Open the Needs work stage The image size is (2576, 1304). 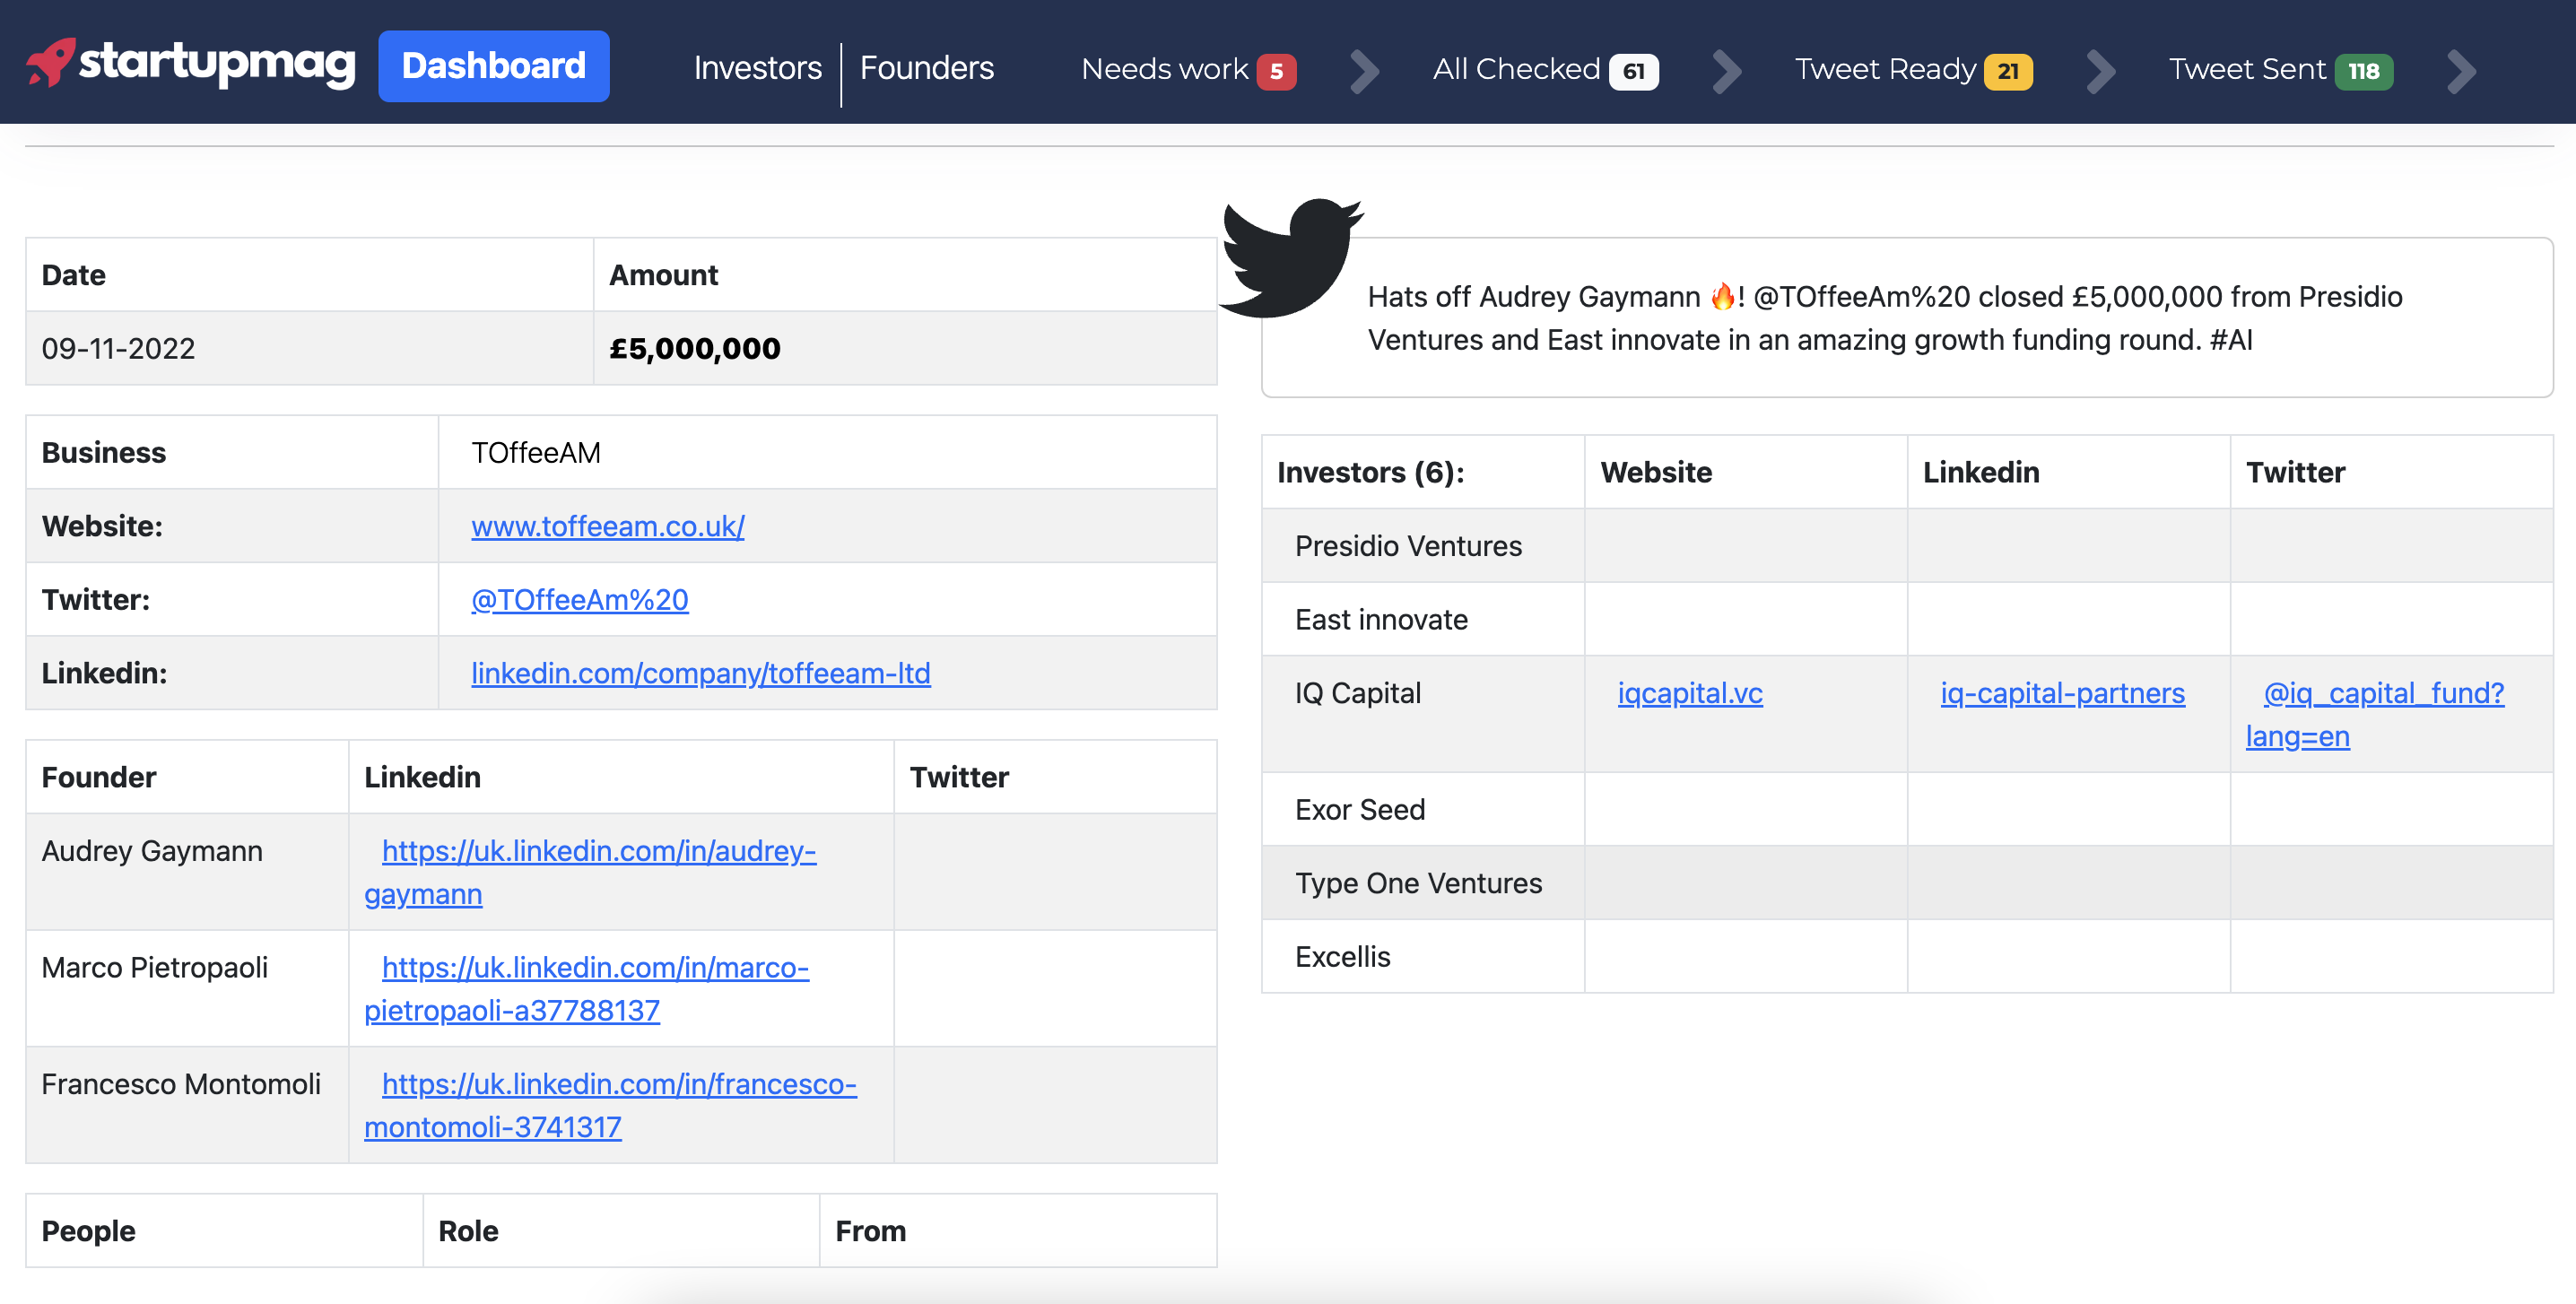coord(1188,70)
